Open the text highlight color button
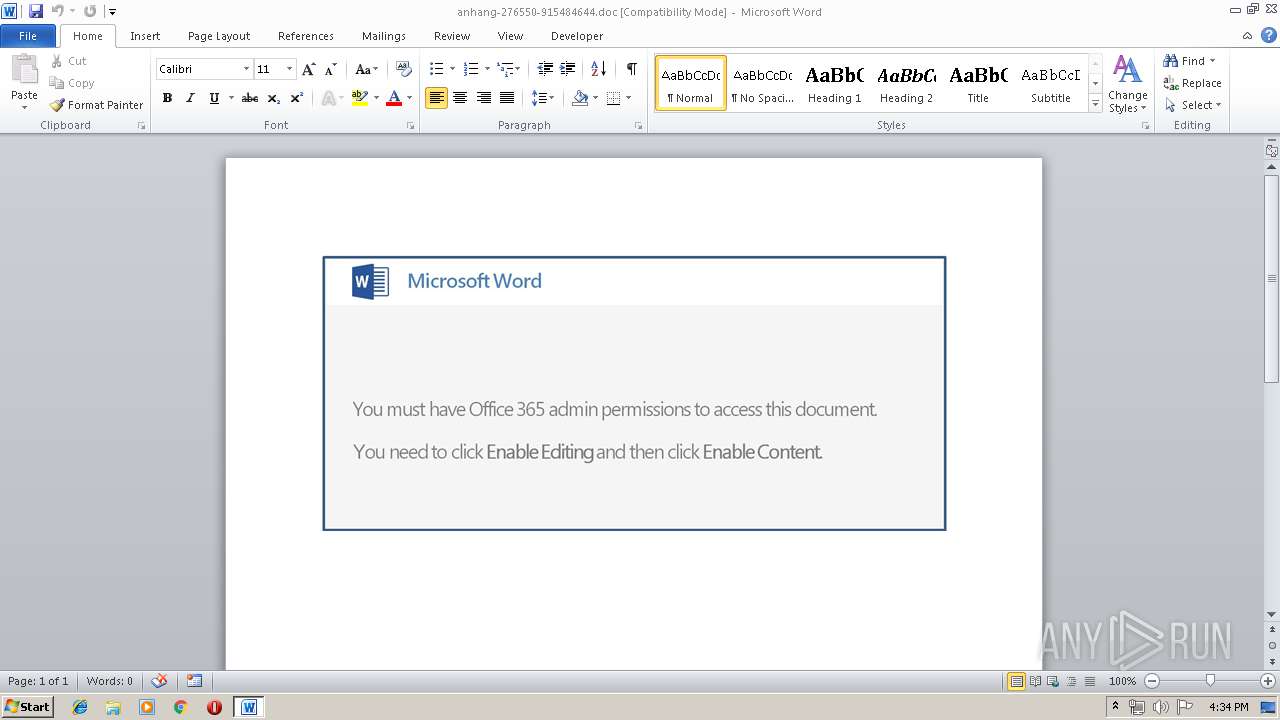This screenshot has width=1280, height=720. pos(360,98)
